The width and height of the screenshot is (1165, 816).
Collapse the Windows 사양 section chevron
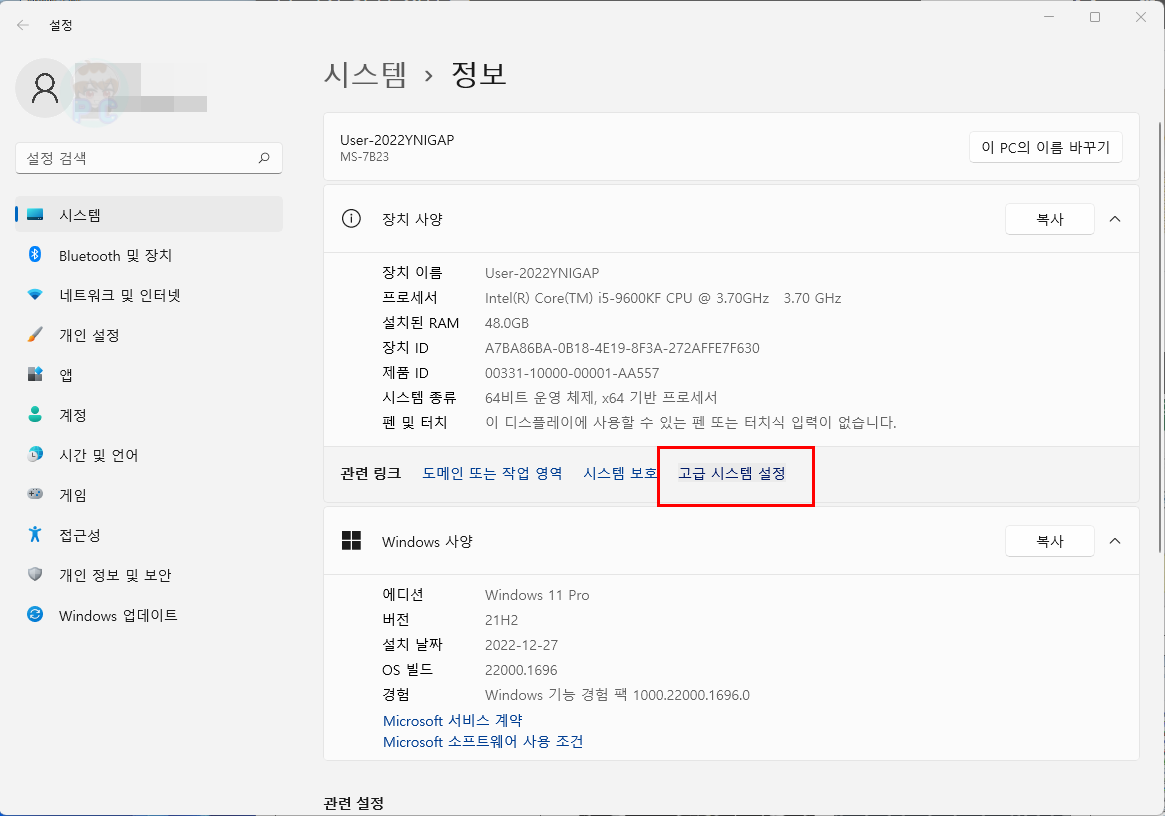(1114, 541)
